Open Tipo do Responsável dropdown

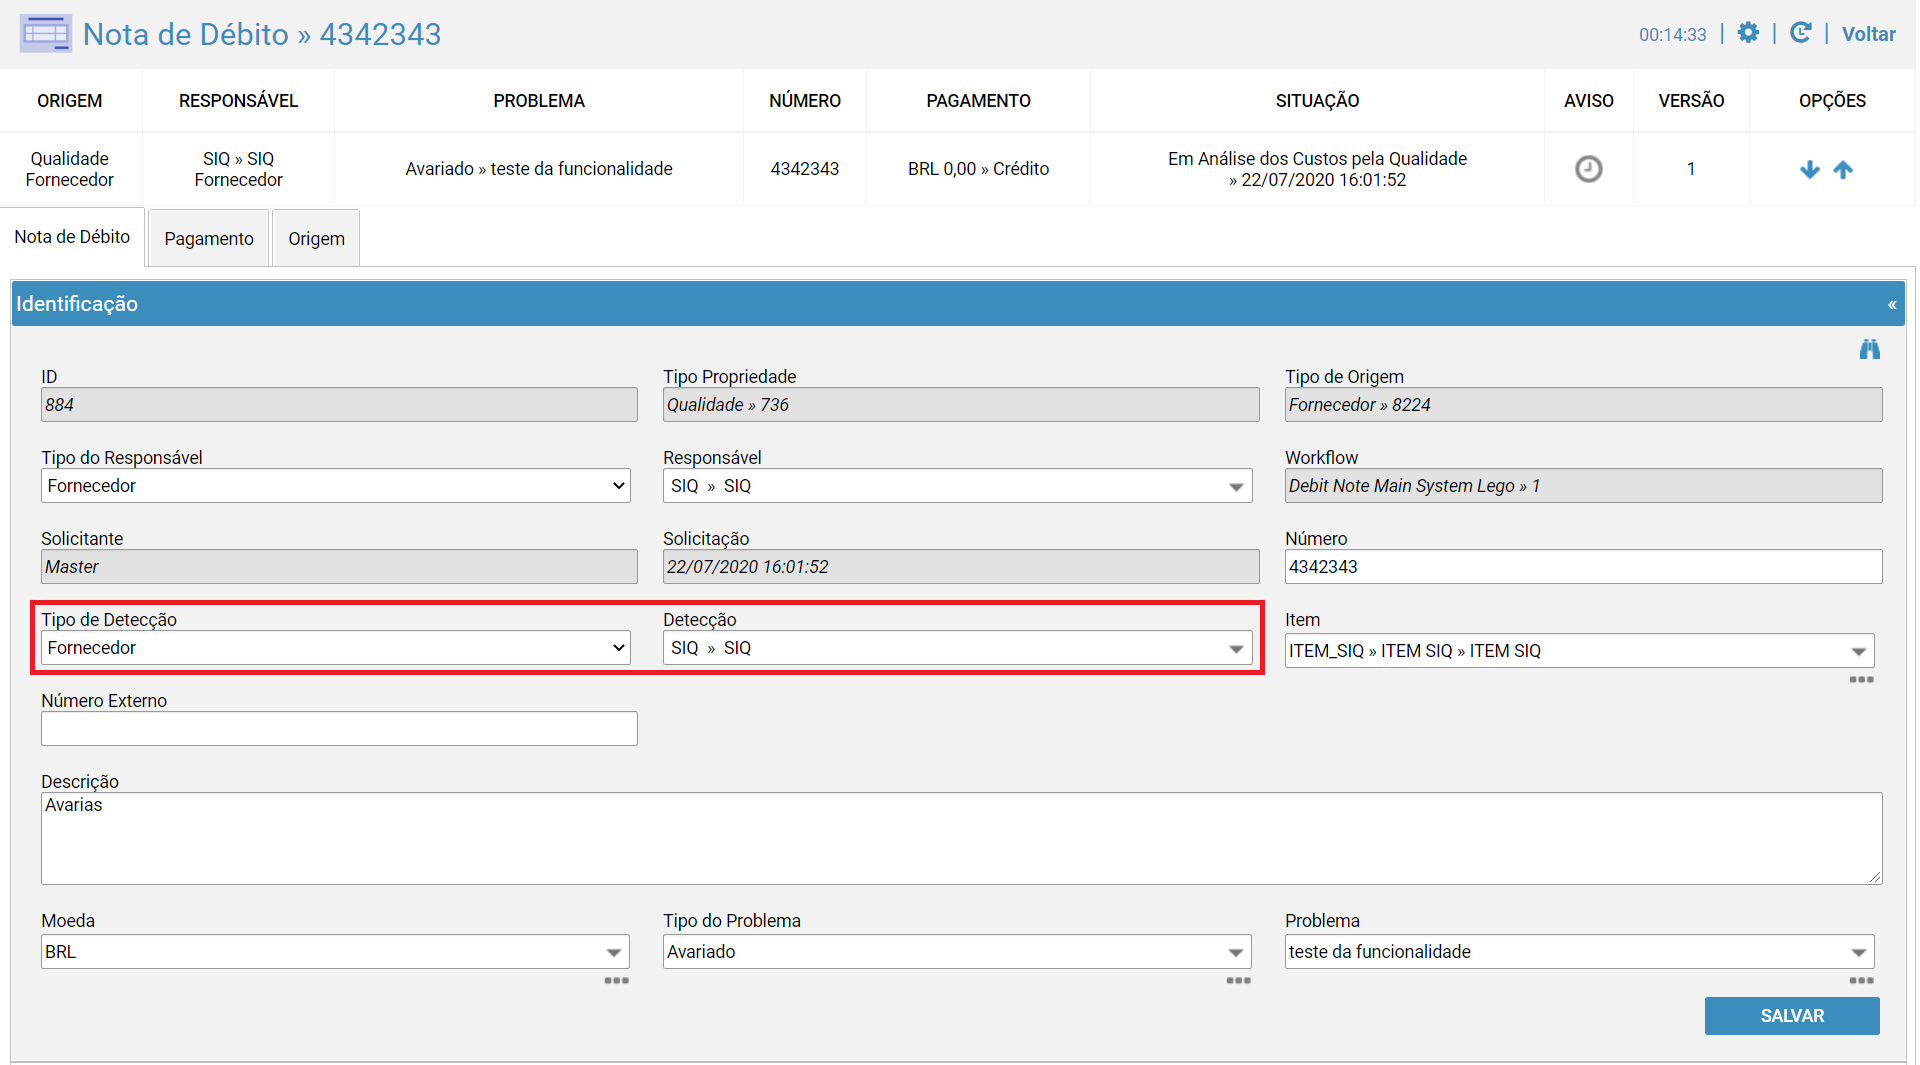pyautogui.click(x=335, y=486)
